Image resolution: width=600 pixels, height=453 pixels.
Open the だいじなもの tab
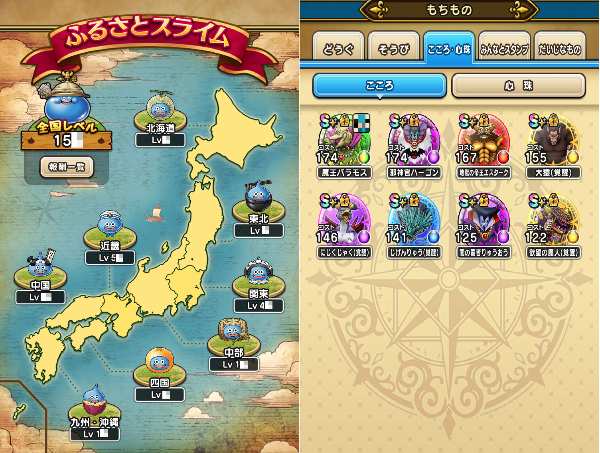[560, 48]
